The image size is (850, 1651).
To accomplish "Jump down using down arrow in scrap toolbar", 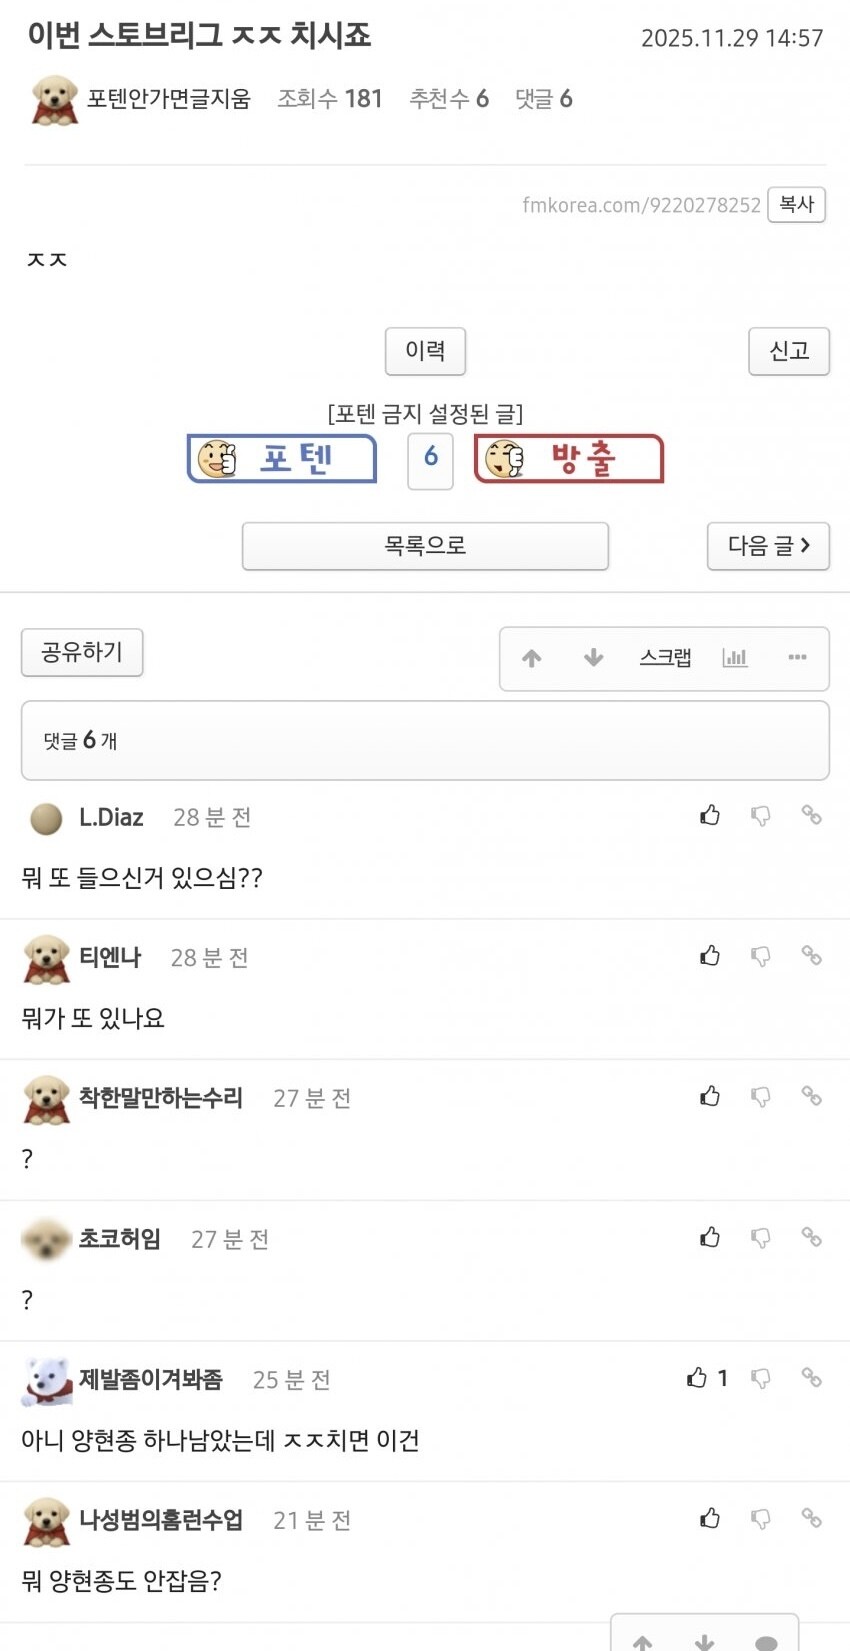I will 594,658.
